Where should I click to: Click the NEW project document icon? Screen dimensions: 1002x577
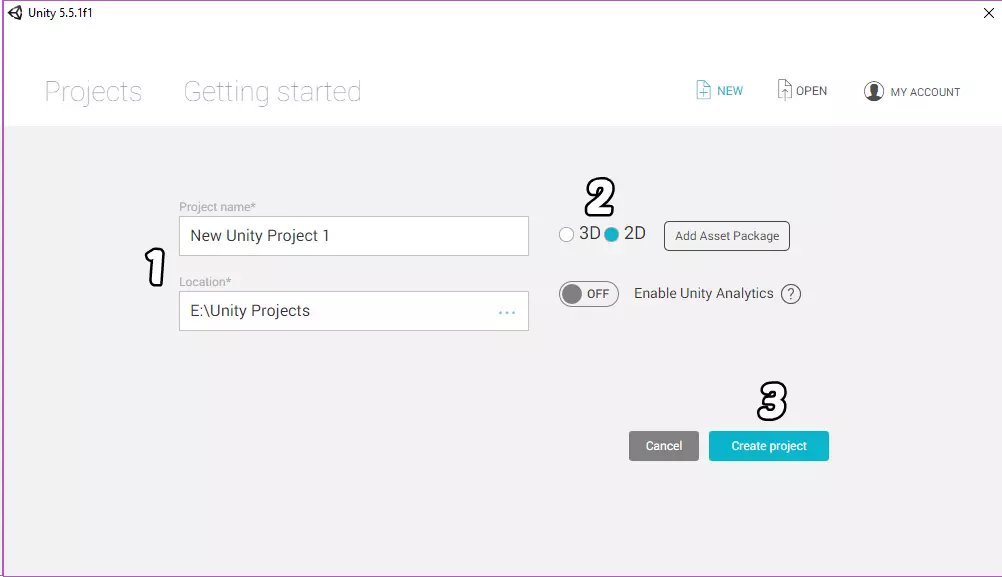tap(704, 90)
